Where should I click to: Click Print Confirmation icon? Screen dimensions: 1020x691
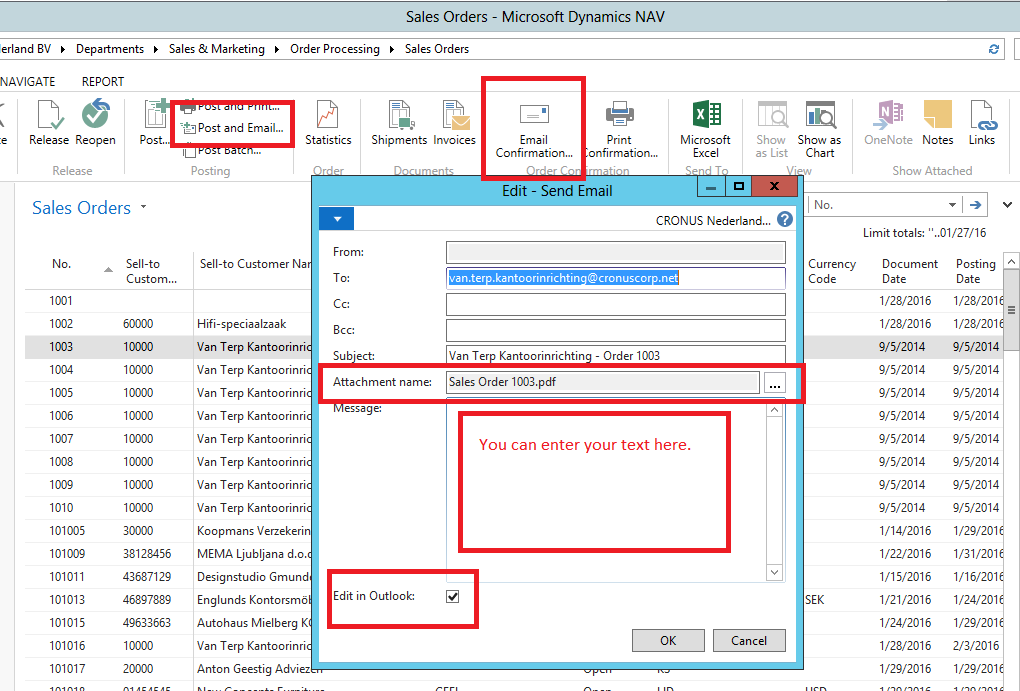[x=619, y=130]
